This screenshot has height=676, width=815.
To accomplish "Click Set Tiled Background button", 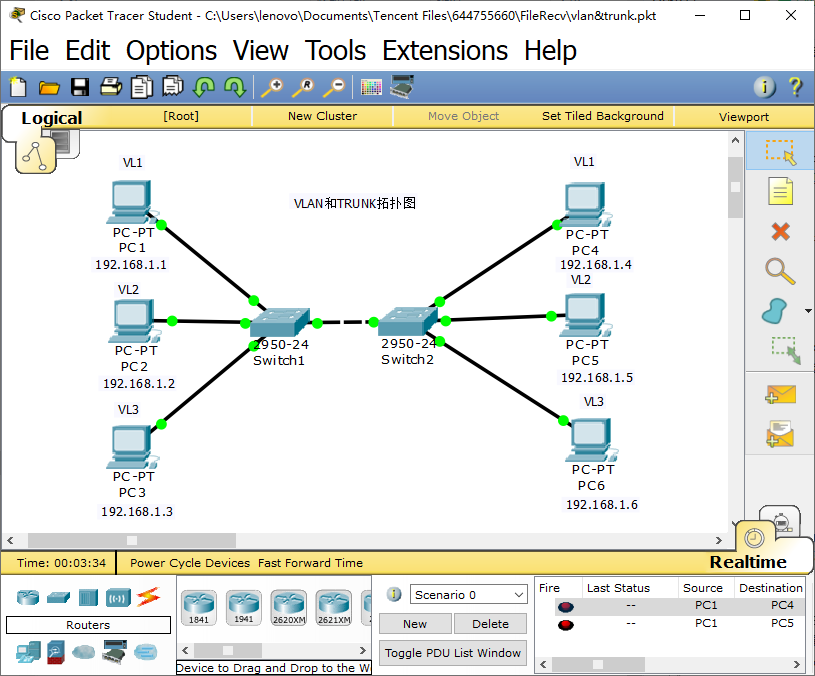I will pos(602,116).
